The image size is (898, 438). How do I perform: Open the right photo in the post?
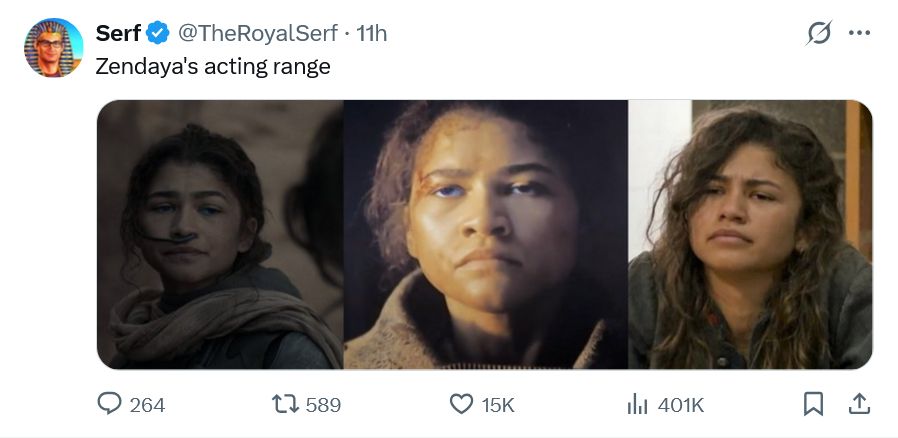(750, 234)
